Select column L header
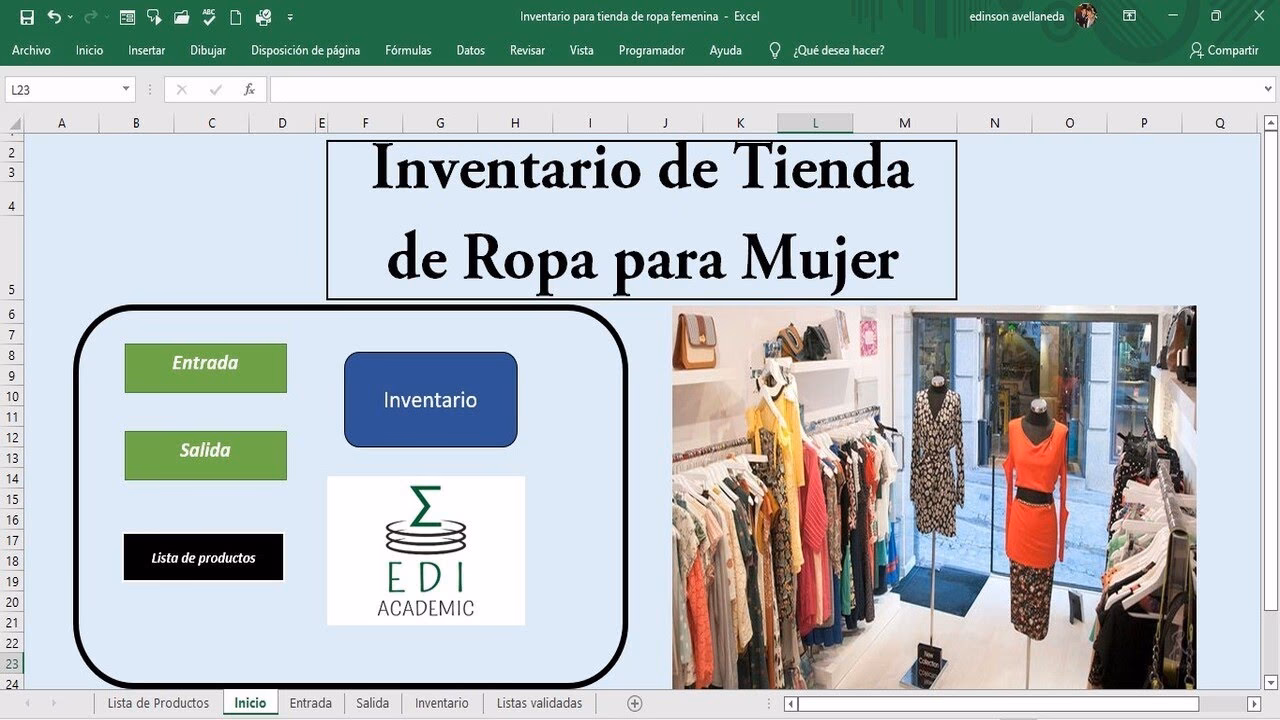Screen dimensions: 1280x720 (815, 122)
